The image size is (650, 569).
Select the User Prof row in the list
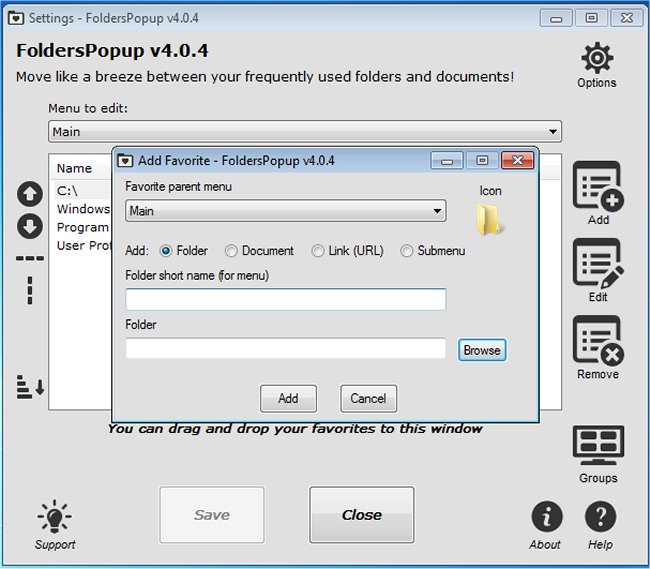click(82, 245)
